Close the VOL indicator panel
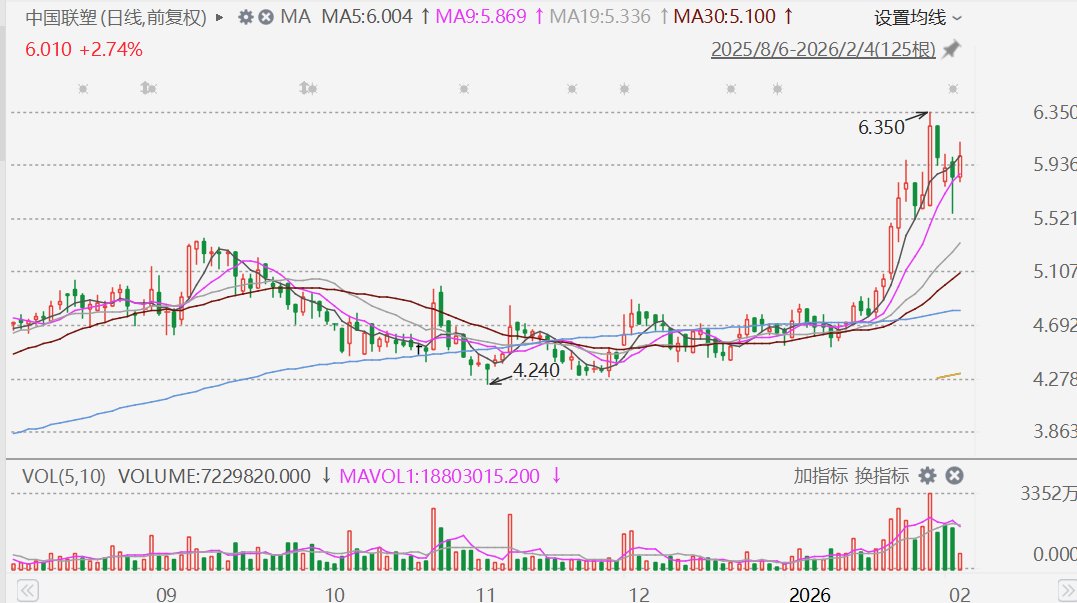This screenshot has width=1077, height=603. 954,475
